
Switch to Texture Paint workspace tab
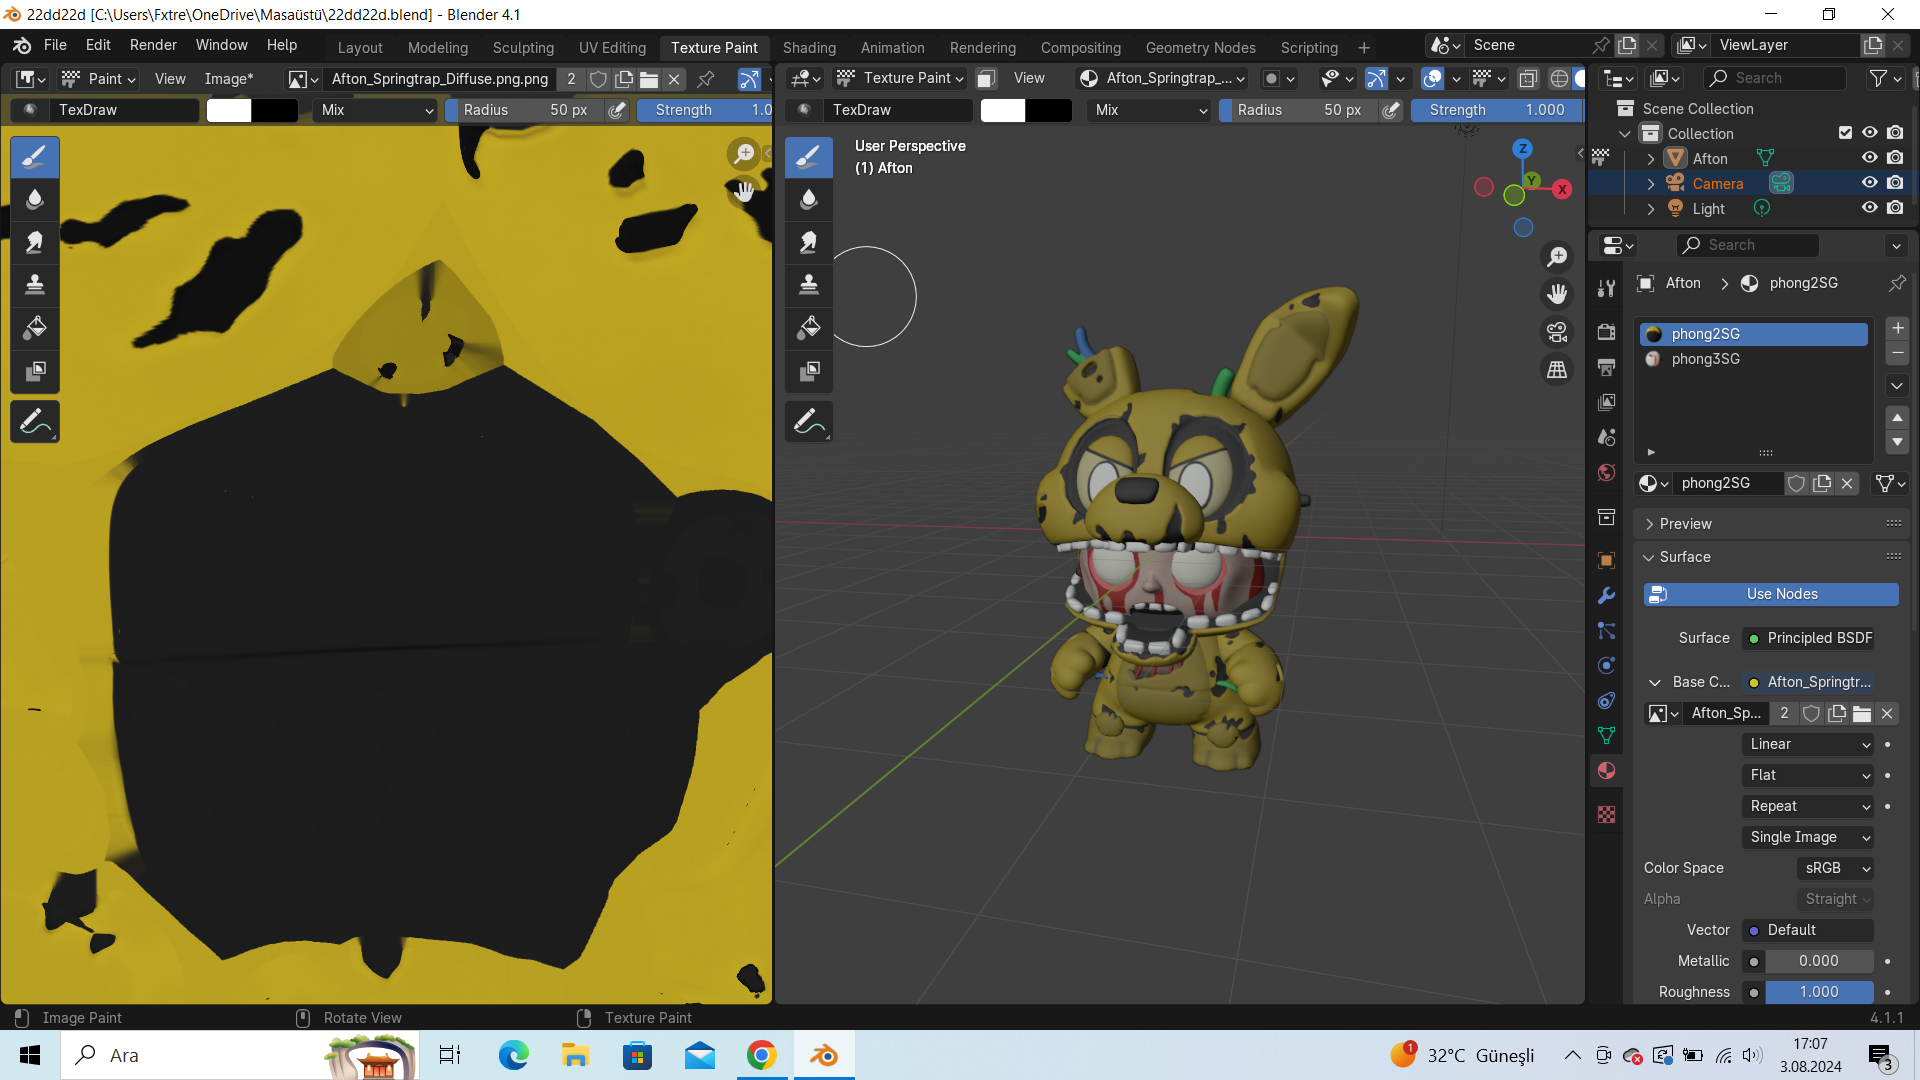[712, 47]
